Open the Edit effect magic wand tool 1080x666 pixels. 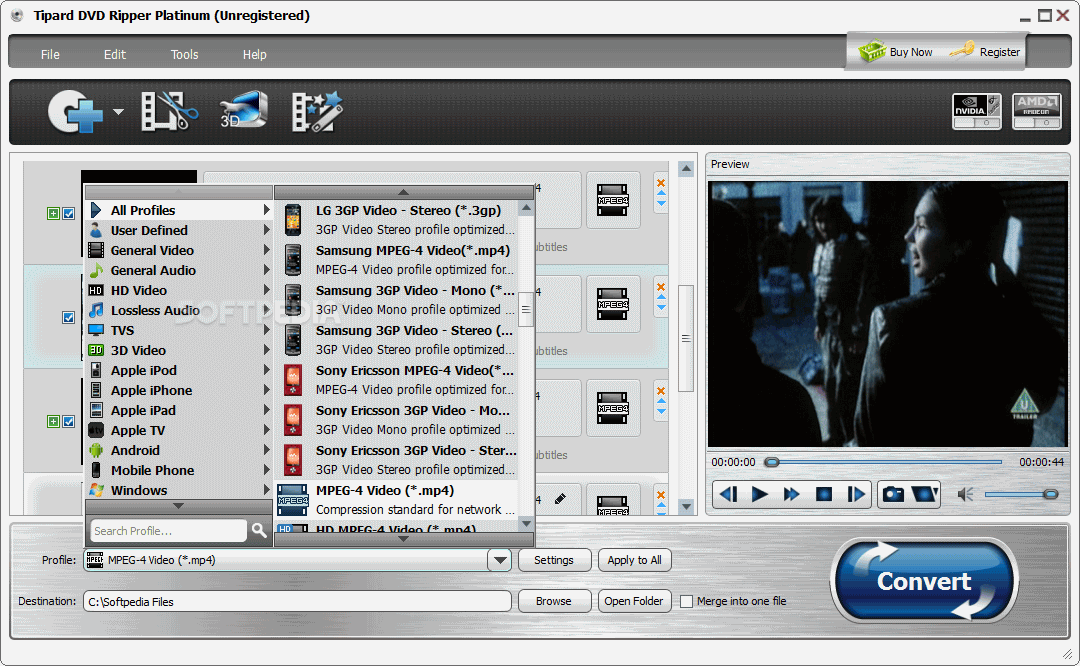316,111
